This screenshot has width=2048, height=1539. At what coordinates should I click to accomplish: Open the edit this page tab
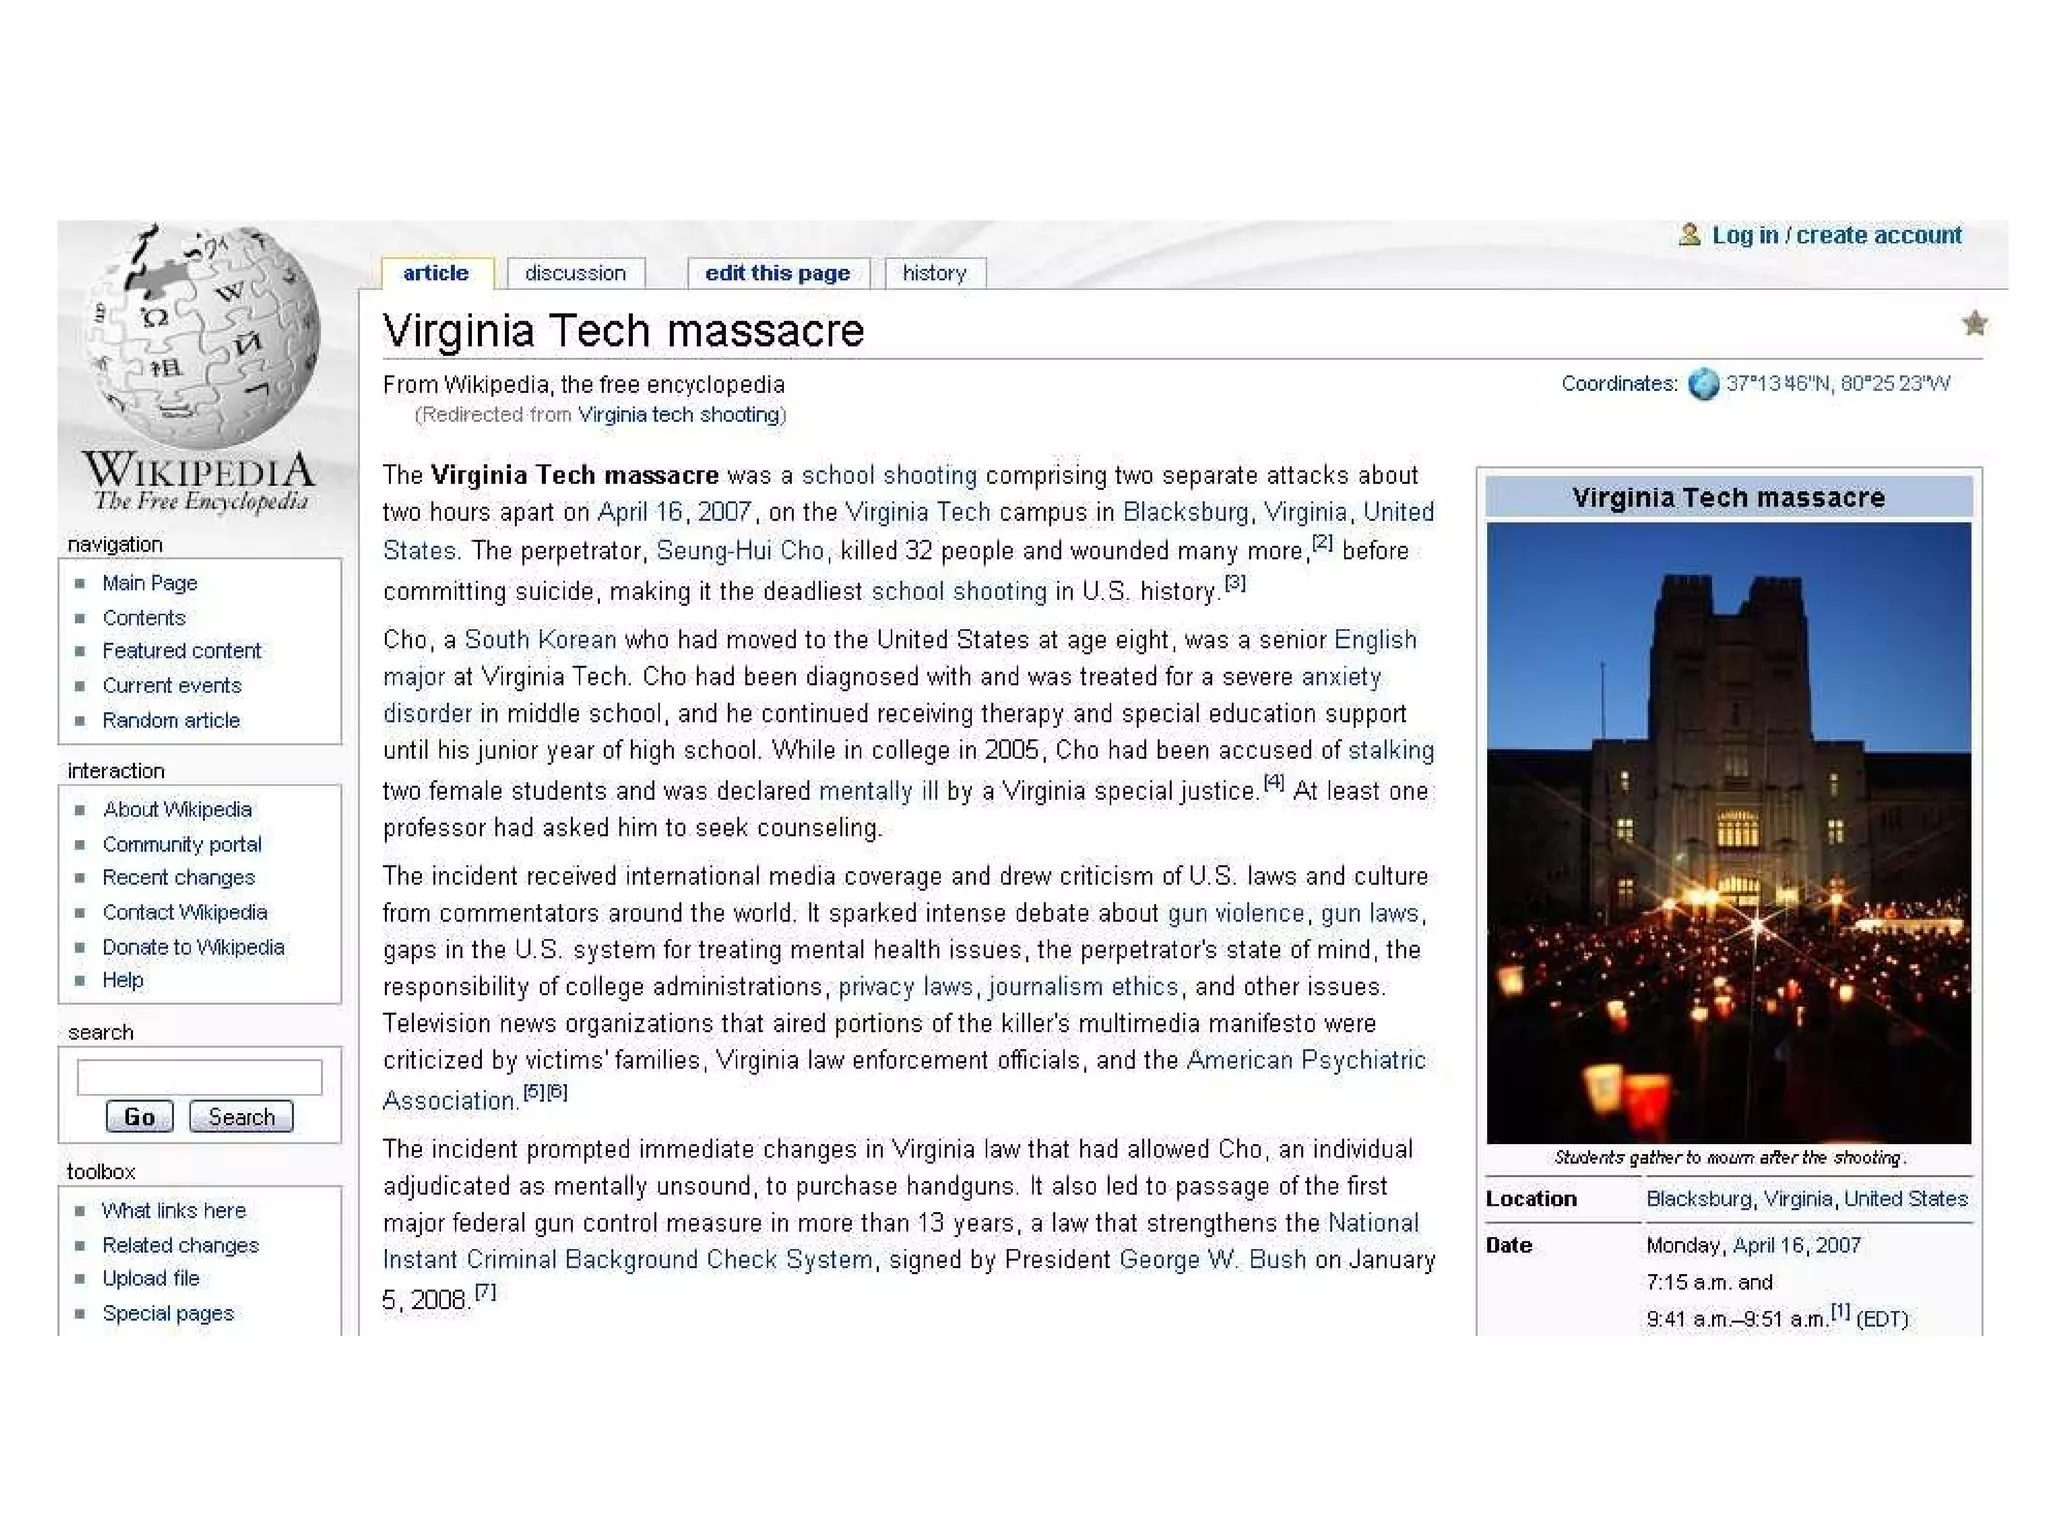pos(777,273)
